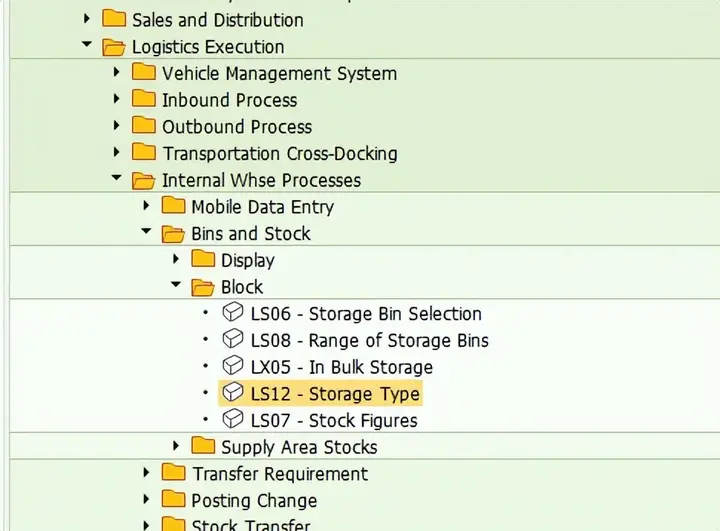
Task: Collapse the Block folder arrow
Action: [x=176, y=286]
